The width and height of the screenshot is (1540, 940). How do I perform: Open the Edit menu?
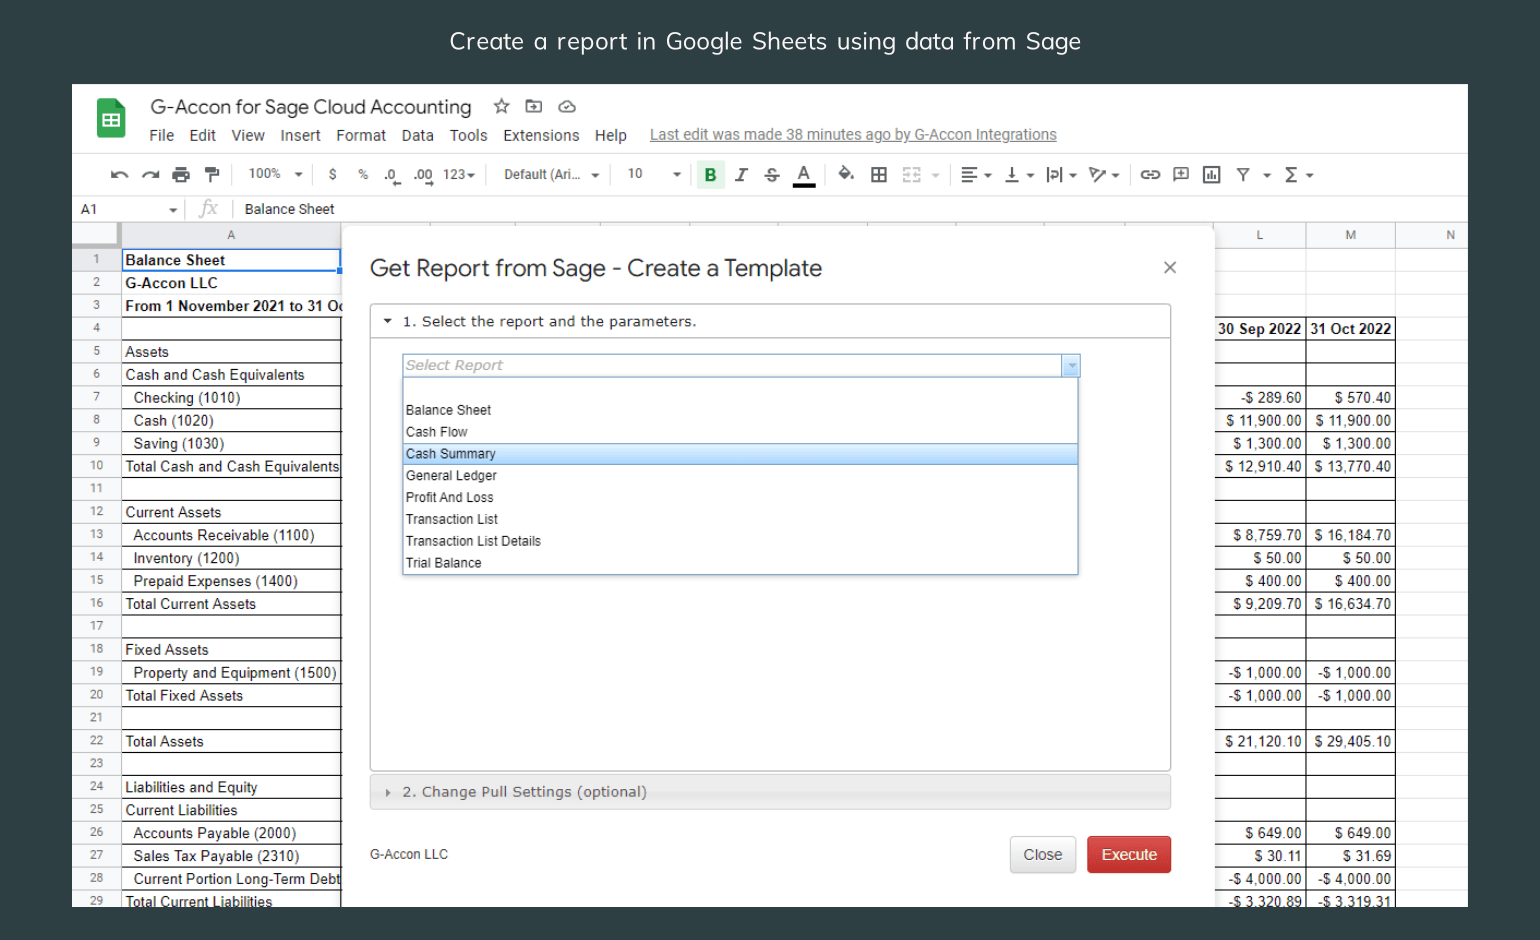pyautogui.click(x=203, y=136)
